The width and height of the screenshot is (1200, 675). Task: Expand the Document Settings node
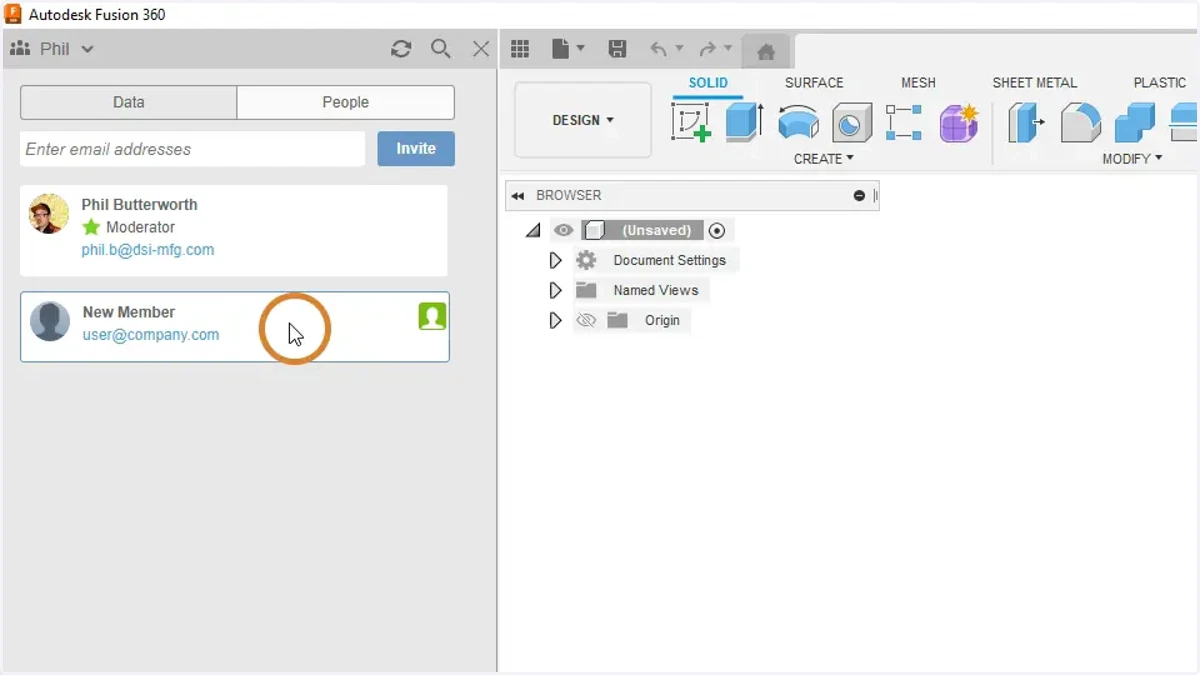click(555, 260)
